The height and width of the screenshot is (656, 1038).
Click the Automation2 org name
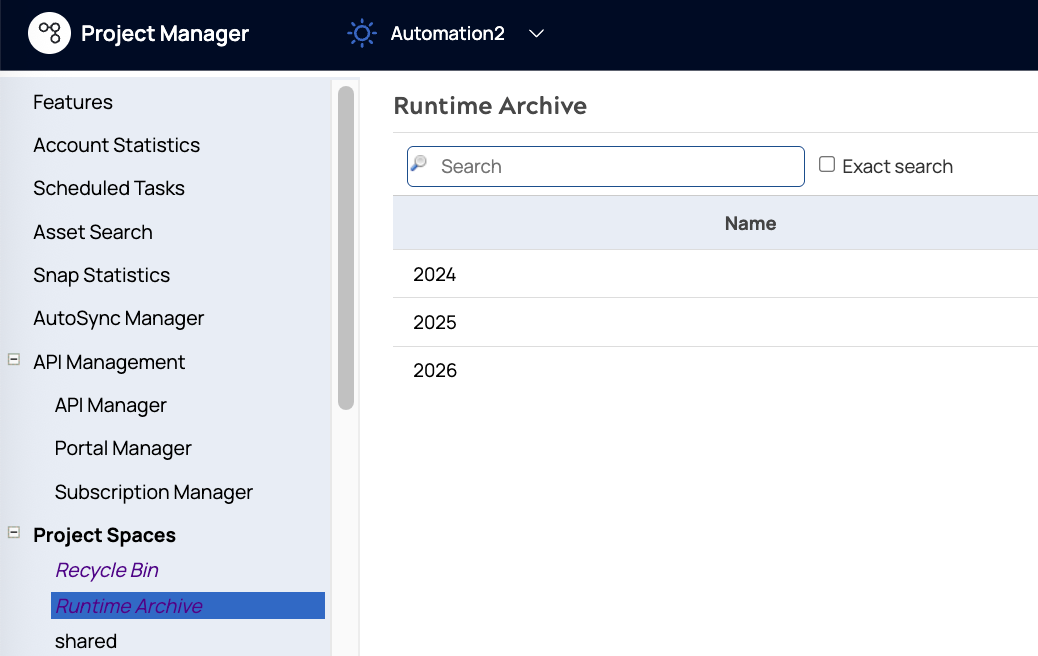(x=448, y=33)
